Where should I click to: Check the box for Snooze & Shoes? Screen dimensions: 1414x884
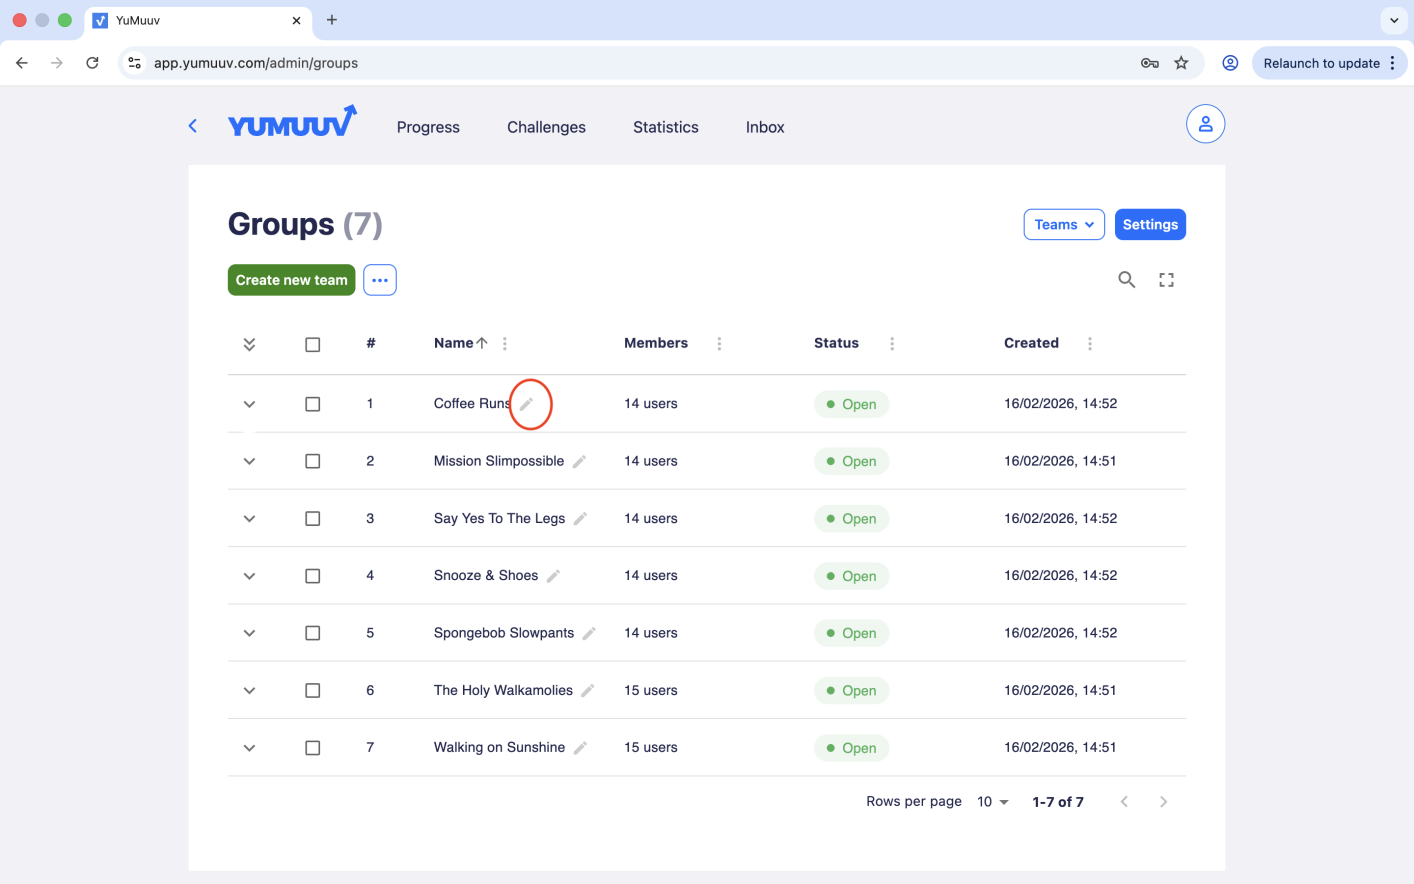(x=313, y=576)
